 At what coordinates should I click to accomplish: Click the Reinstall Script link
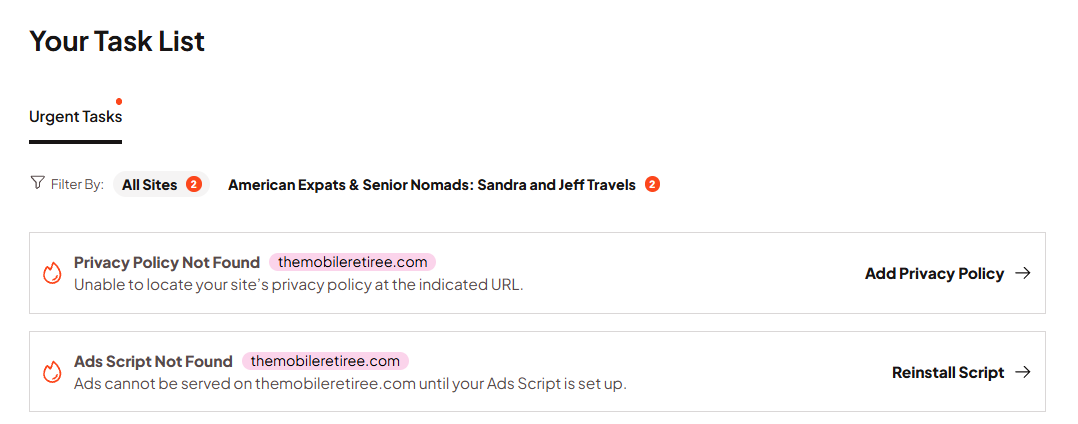click(x=948, y=372)
